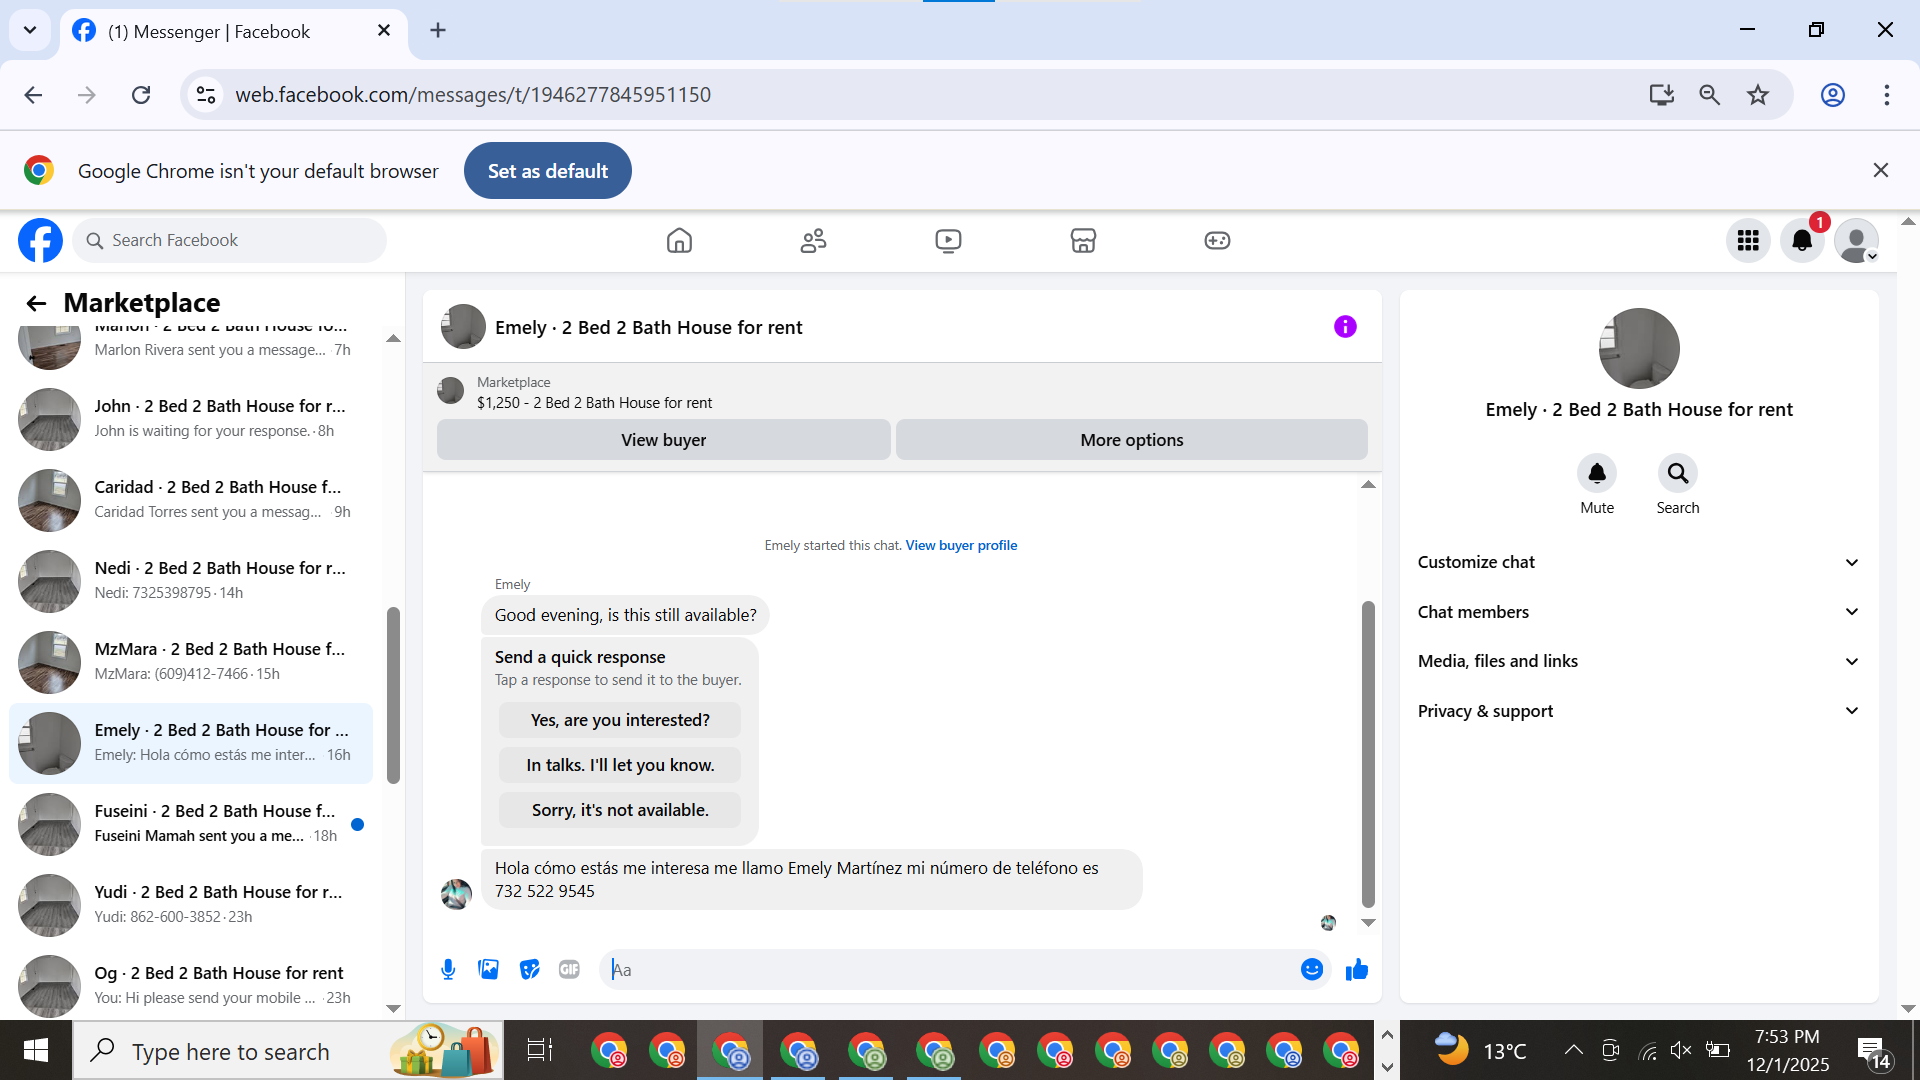Click the chat messages scrollbar

pos(1368,753)
